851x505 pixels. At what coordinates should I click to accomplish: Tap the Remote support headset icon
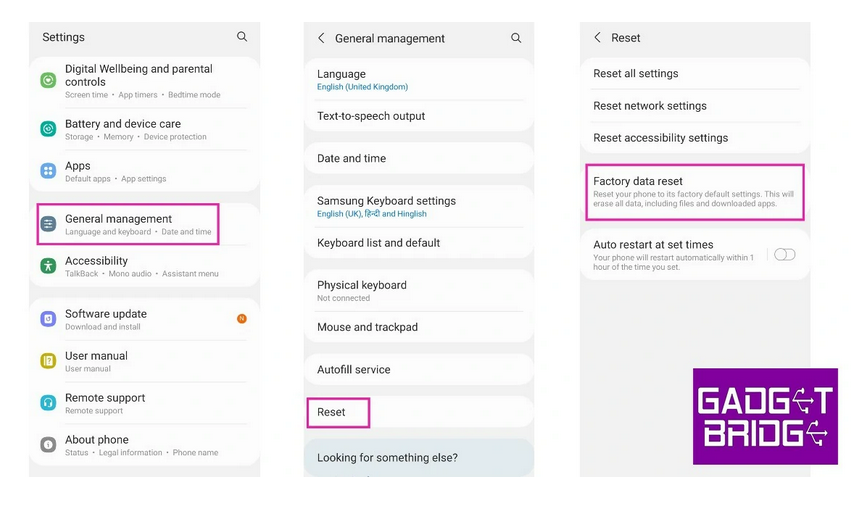[48, 403]
